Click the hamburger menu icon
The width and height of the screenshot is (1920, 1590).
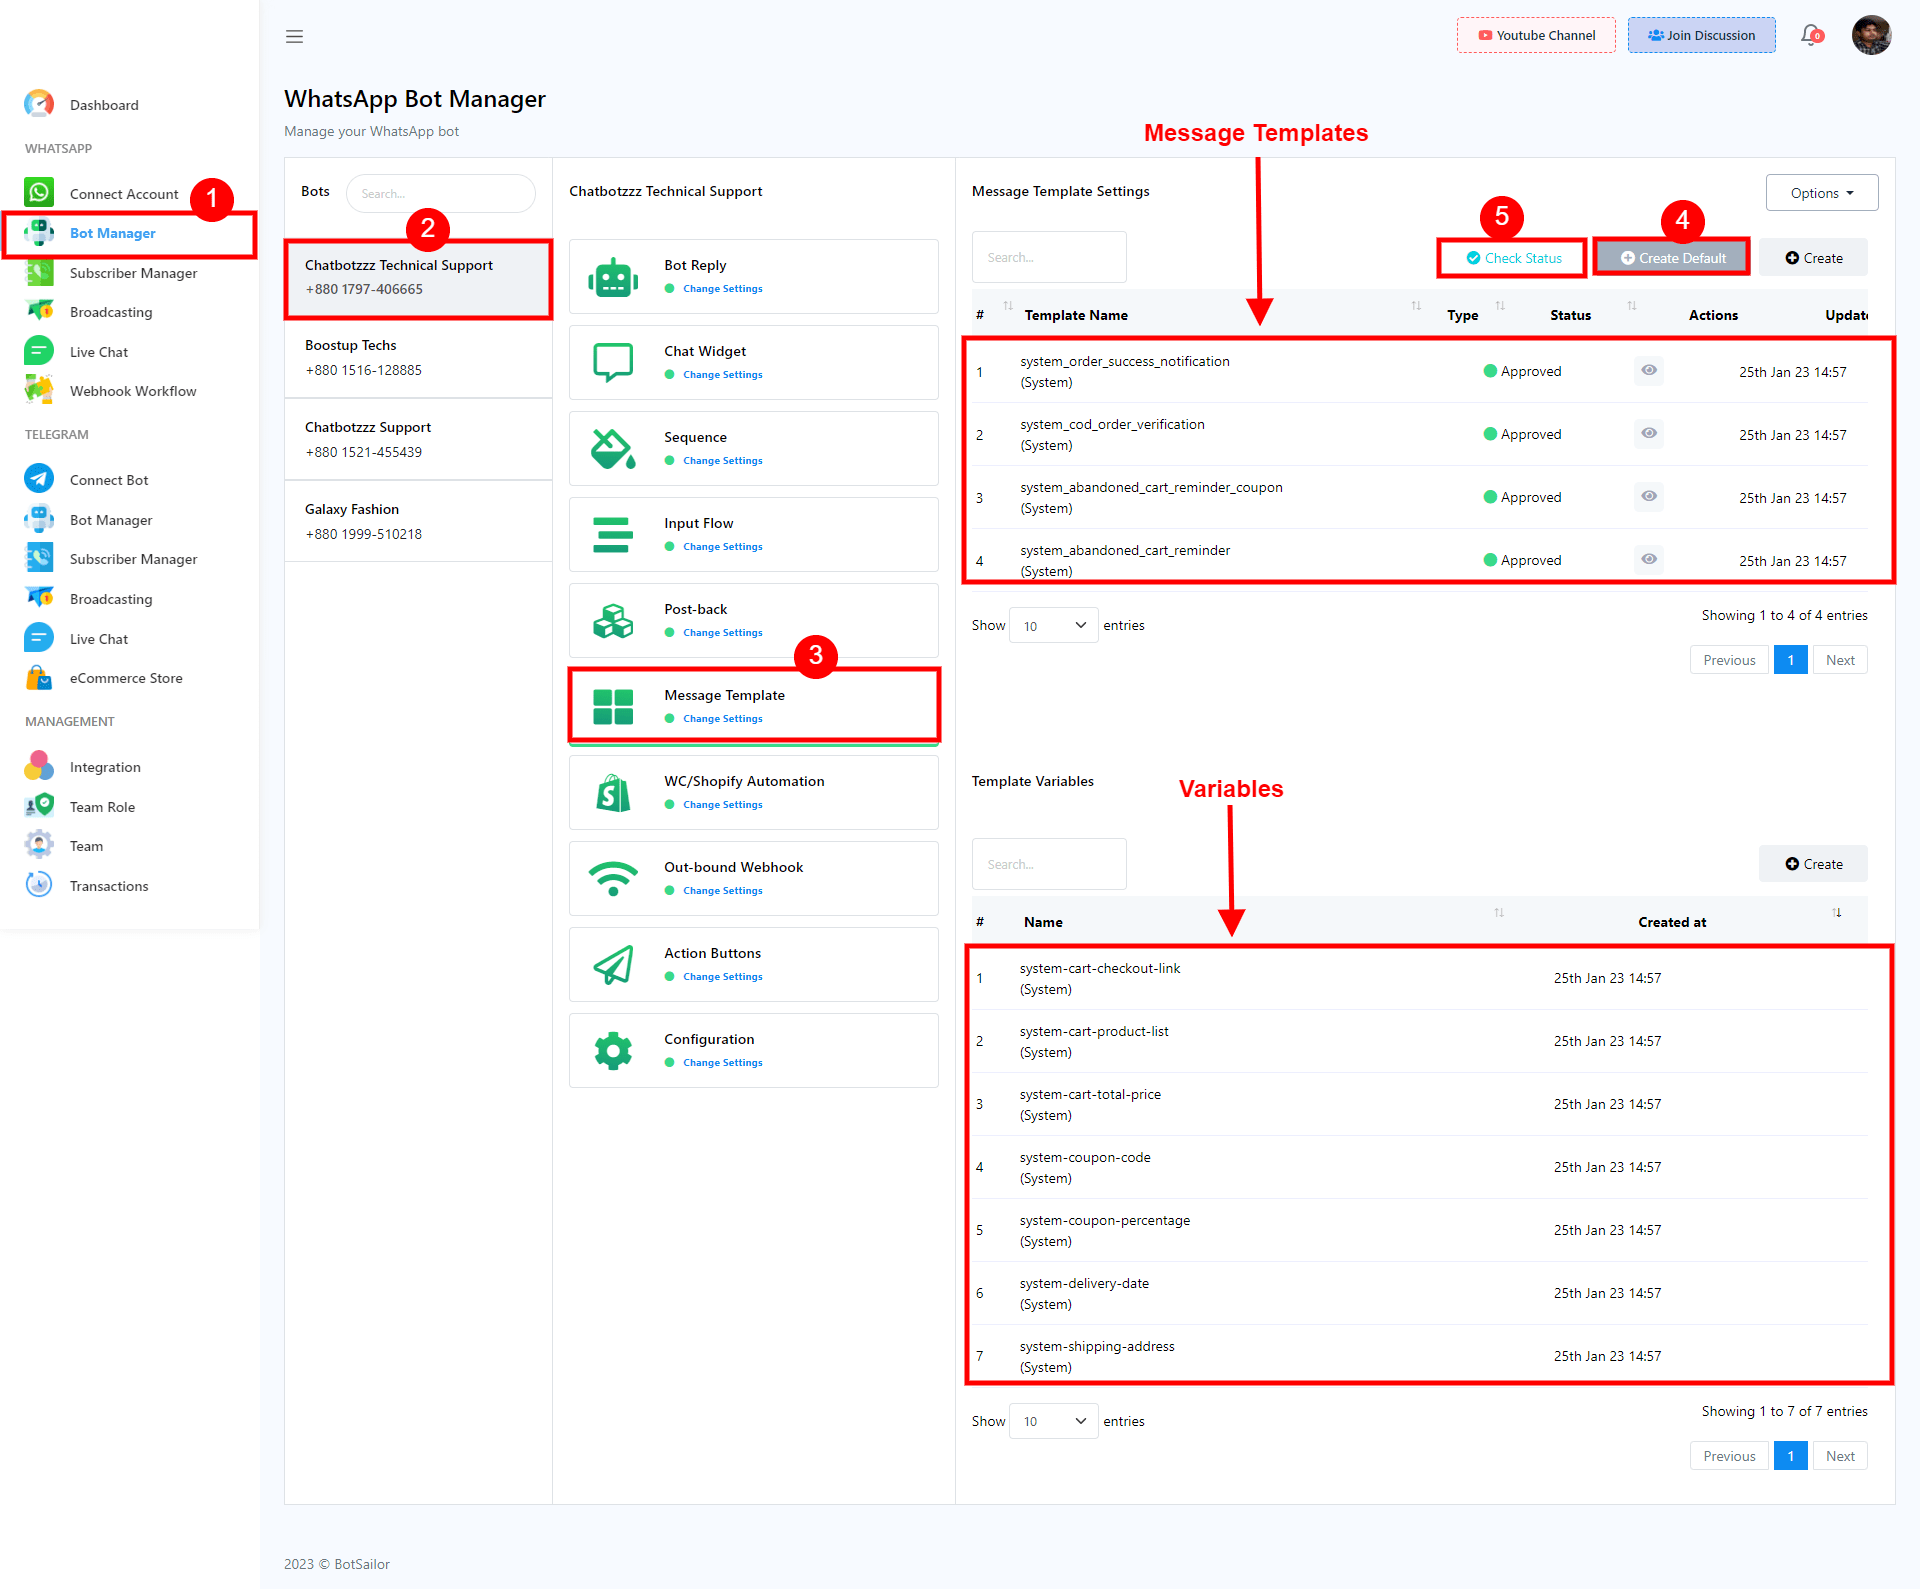click(294, 37)
